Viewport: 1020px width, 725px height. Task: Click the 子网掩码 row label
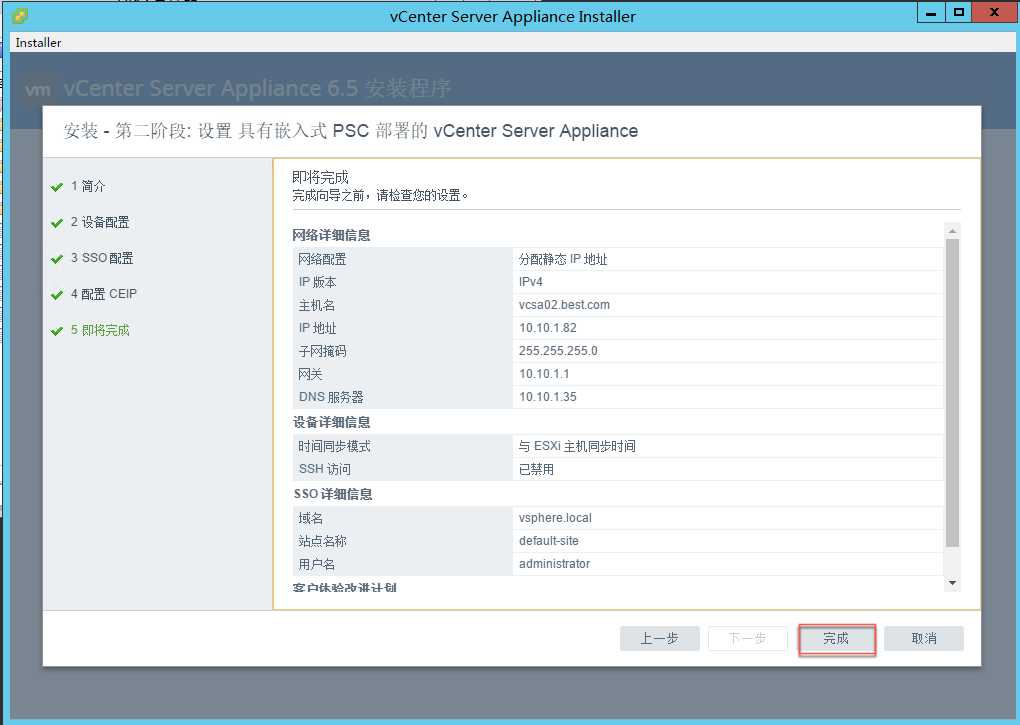click(322, 351)
